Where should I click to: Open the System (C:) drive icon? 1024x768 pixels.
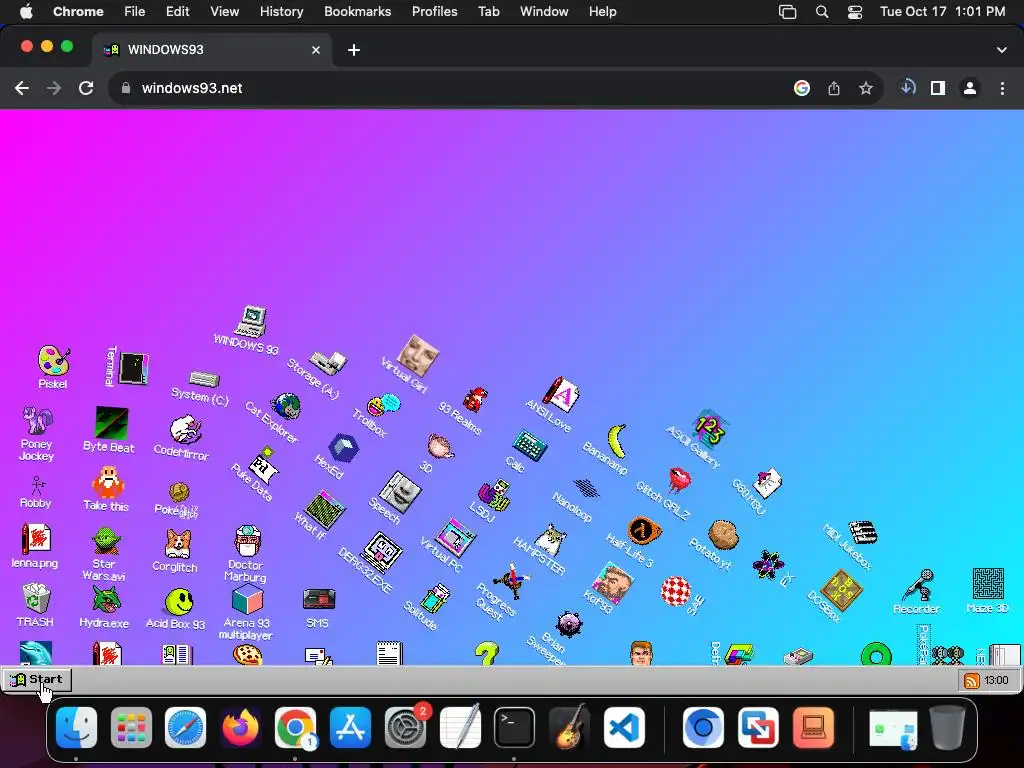204,379
